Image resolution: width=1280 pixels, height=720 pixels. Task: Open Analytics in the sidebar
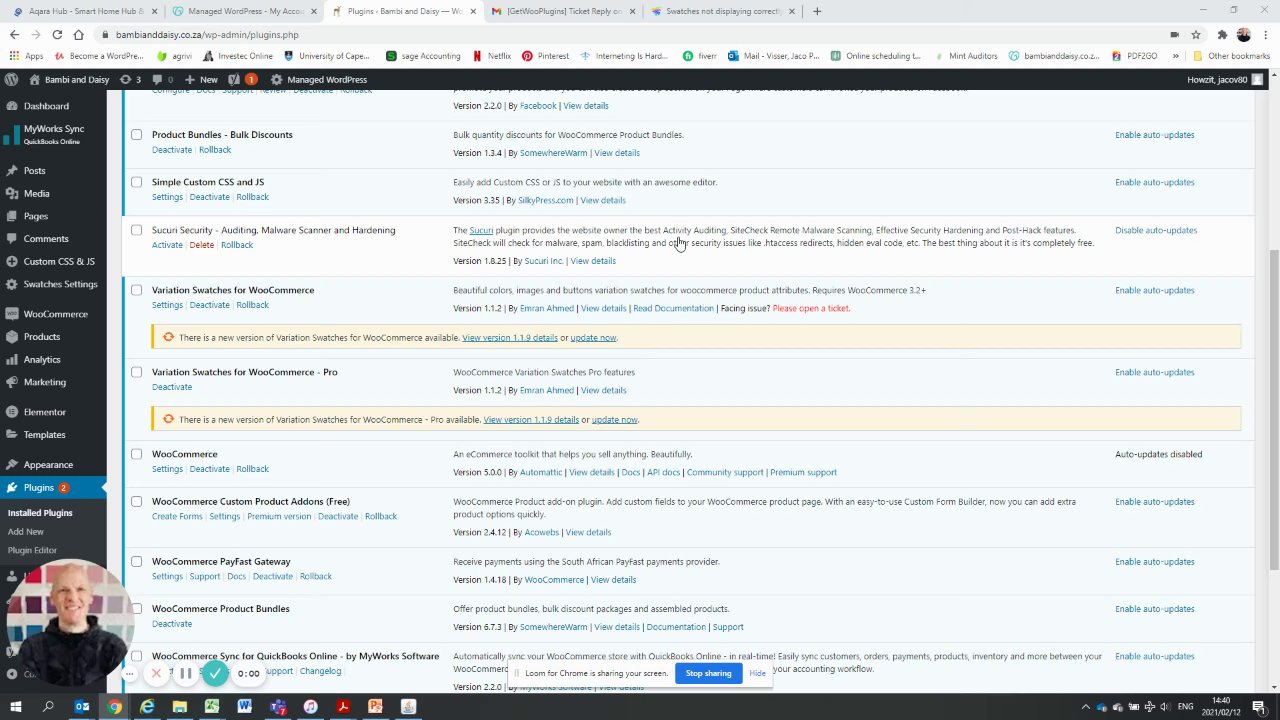point(42,360)
